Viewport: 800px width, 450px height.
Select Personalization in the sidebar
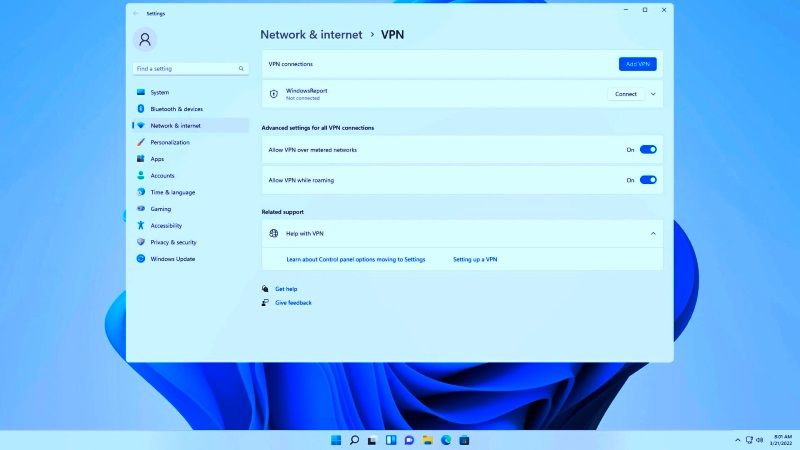pyautogui.click(x=191, y=142)
